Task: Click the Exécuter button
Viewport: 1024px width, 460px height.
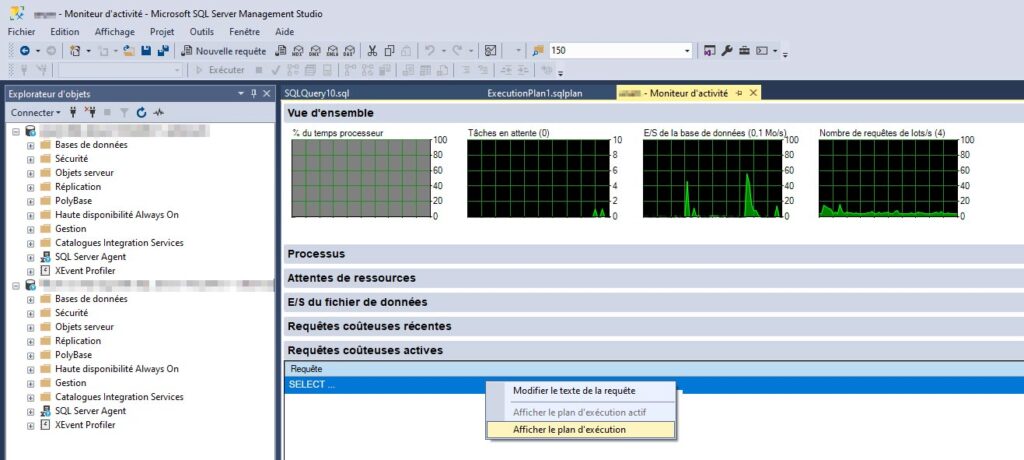Action: tap(220, 70)
